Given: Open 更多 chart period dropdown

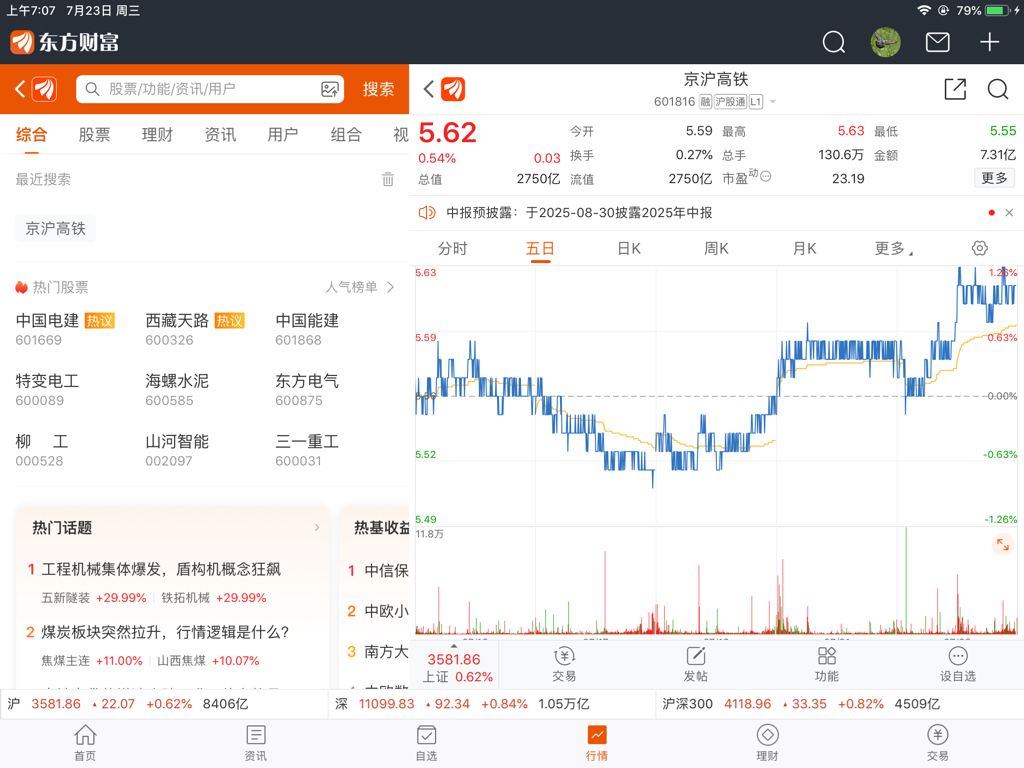Looking at the screenshot, I should click(893, 249).
